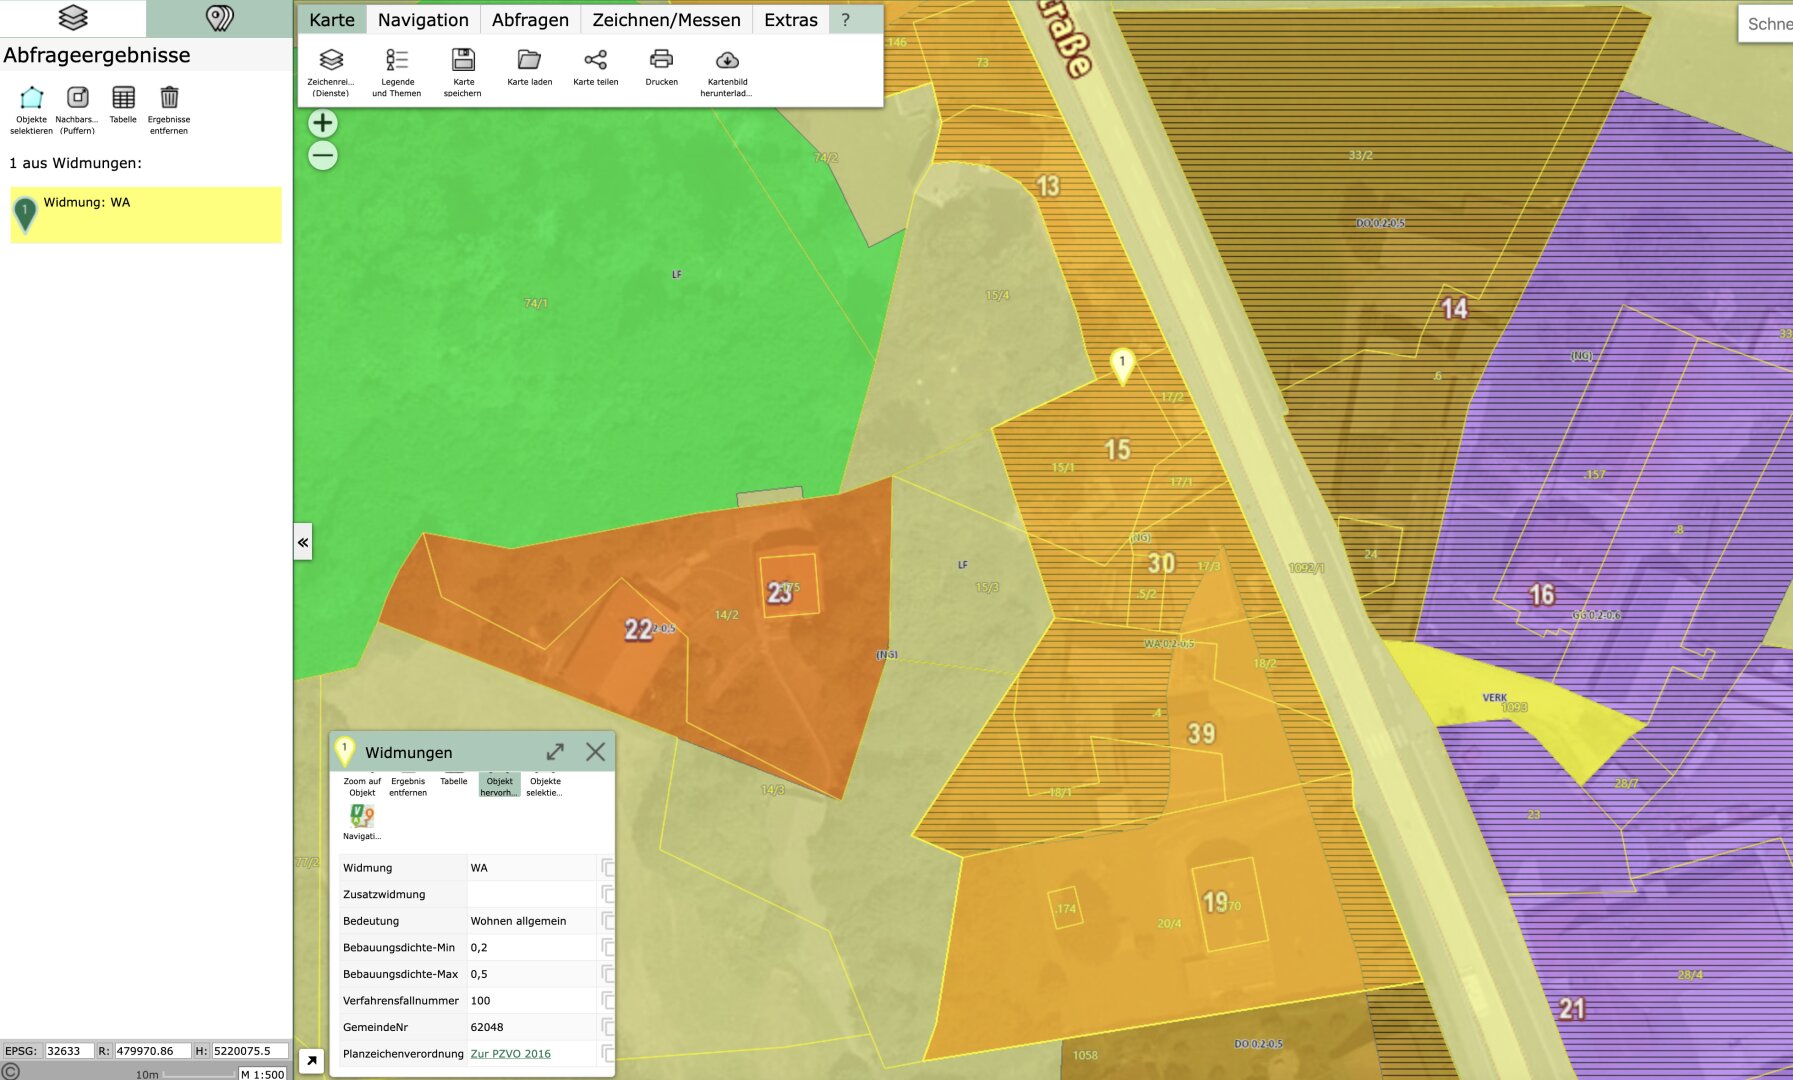Zoom out with the minus button
1793x1080 pixels.
click(322, 156)
